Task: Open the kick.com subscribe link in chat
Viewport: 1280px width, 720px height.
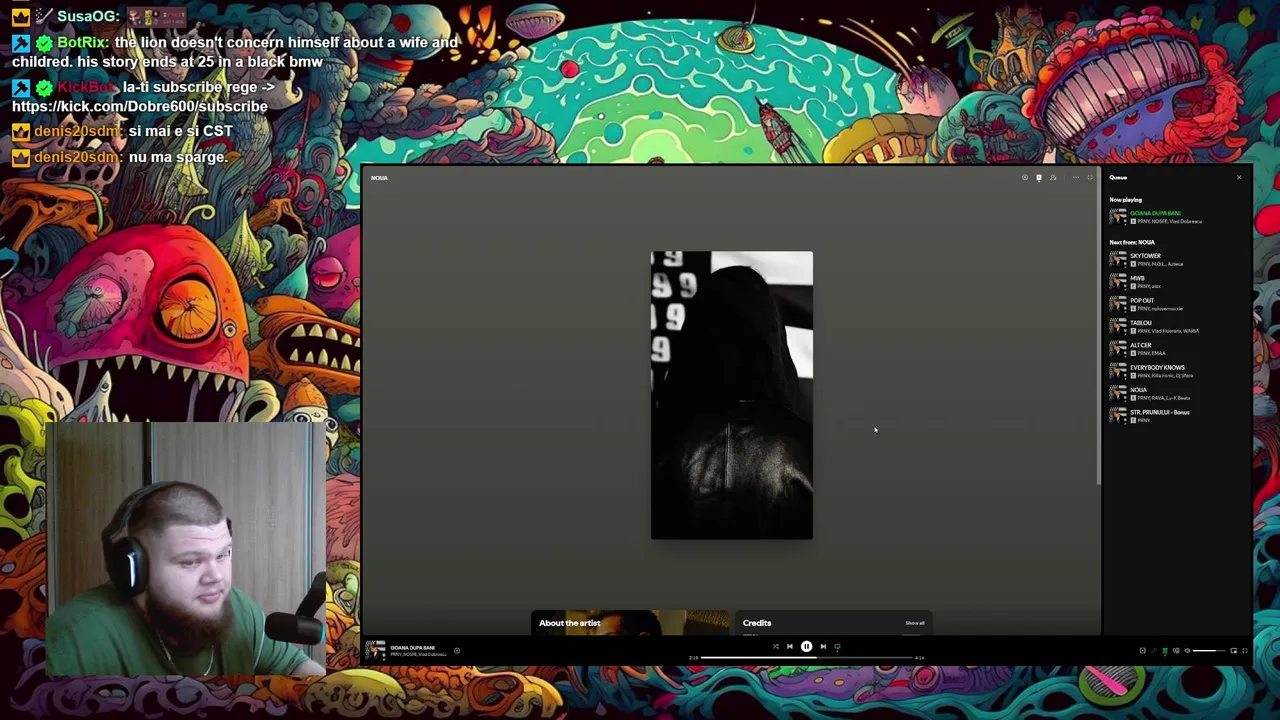Action: [x=140, y=106]
